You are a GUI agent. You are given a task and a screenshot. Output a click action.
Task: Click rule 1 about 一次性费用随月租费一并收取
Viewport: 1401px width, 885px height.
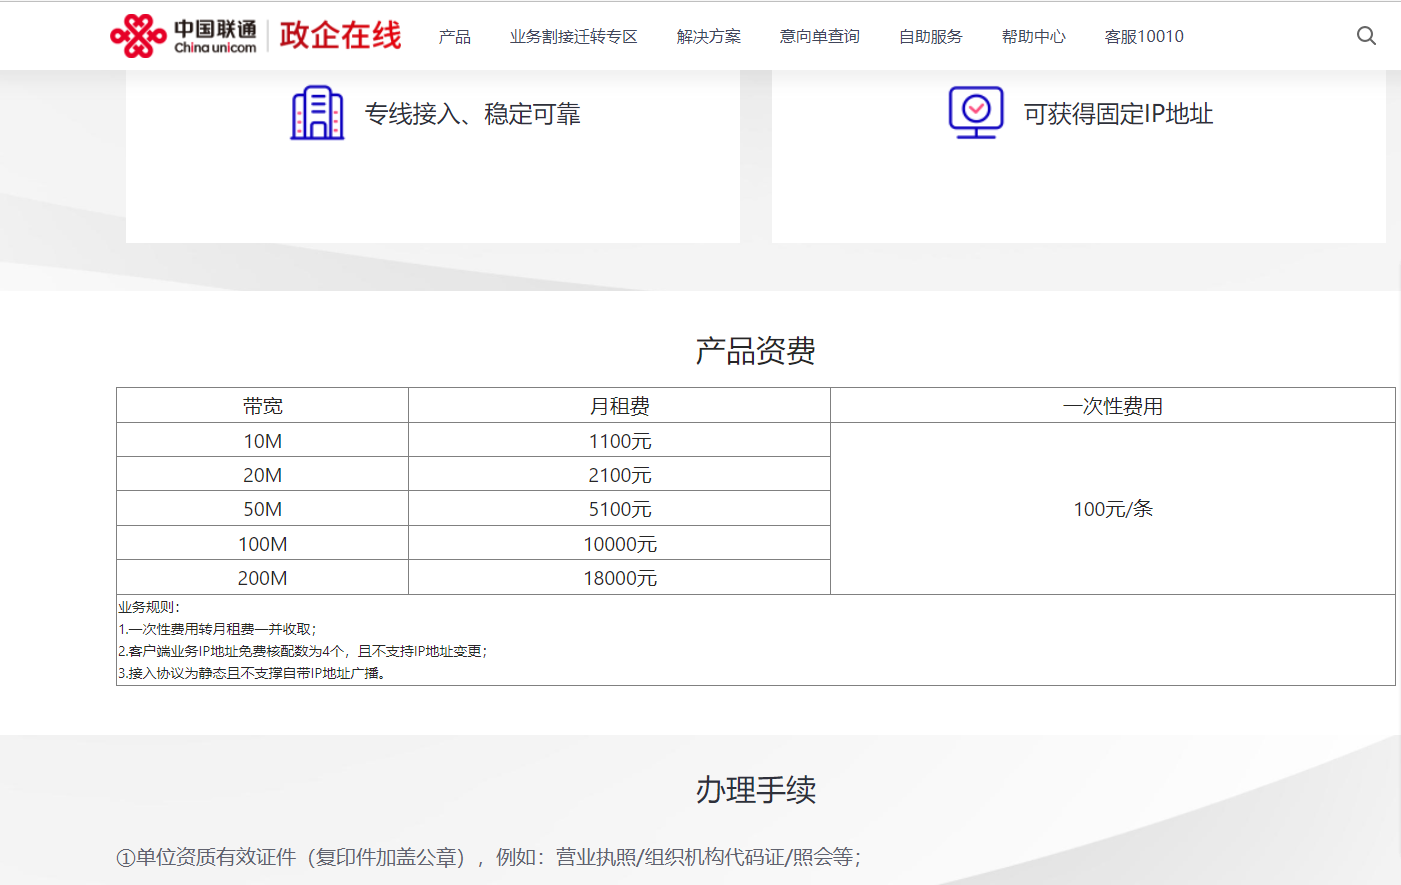(x=217, y=629)
